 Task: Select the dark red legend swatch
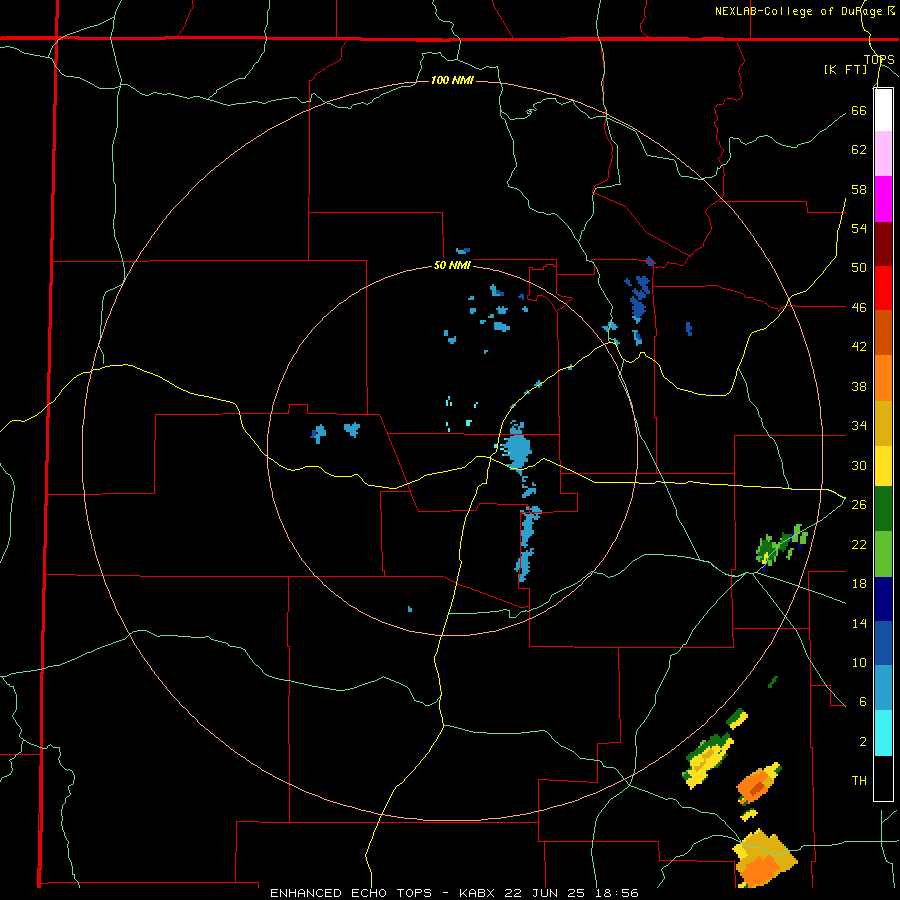[x=883, y=244]
